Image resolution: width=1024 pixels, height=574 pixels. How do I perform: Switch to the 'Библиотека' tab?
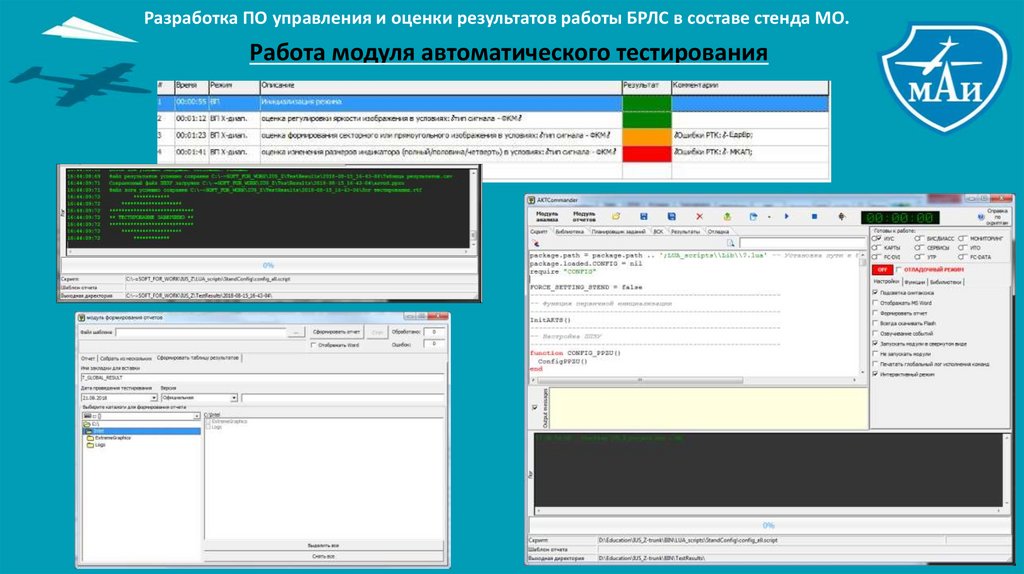point(572,231)
